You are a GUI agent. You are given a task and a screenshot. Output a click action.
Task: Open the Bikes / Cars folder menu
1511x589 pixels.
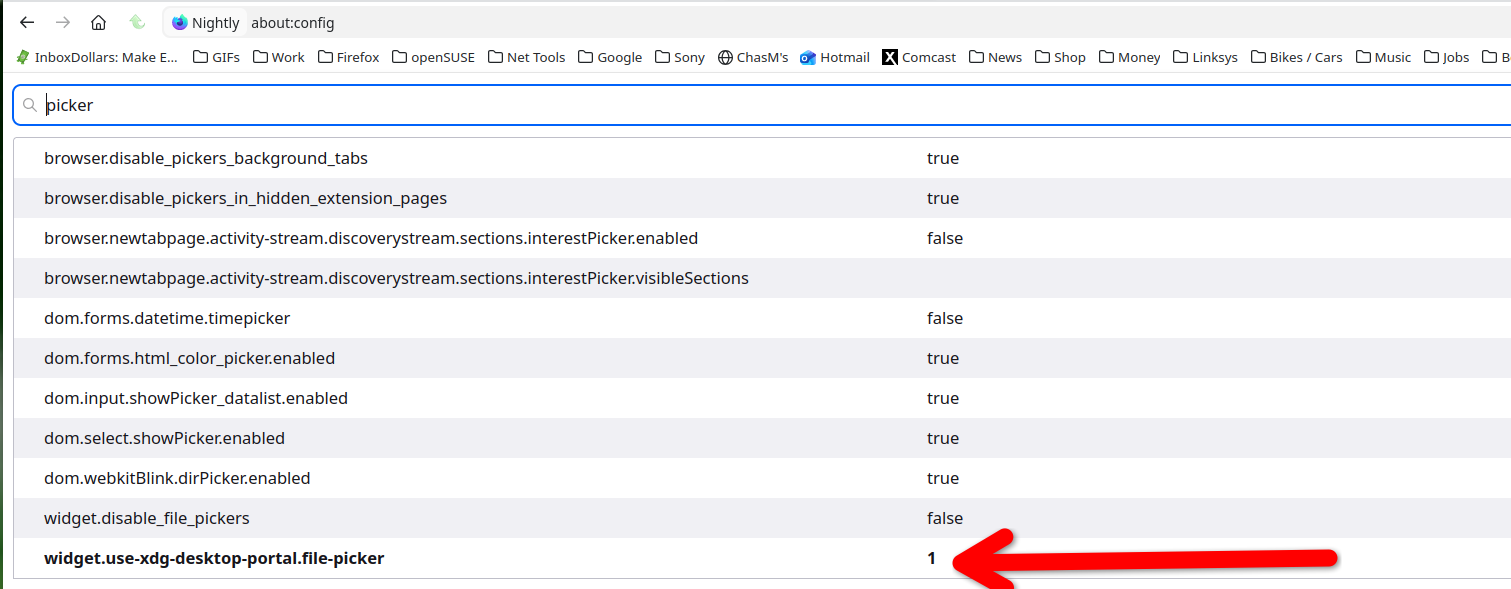click(1296, 57)
